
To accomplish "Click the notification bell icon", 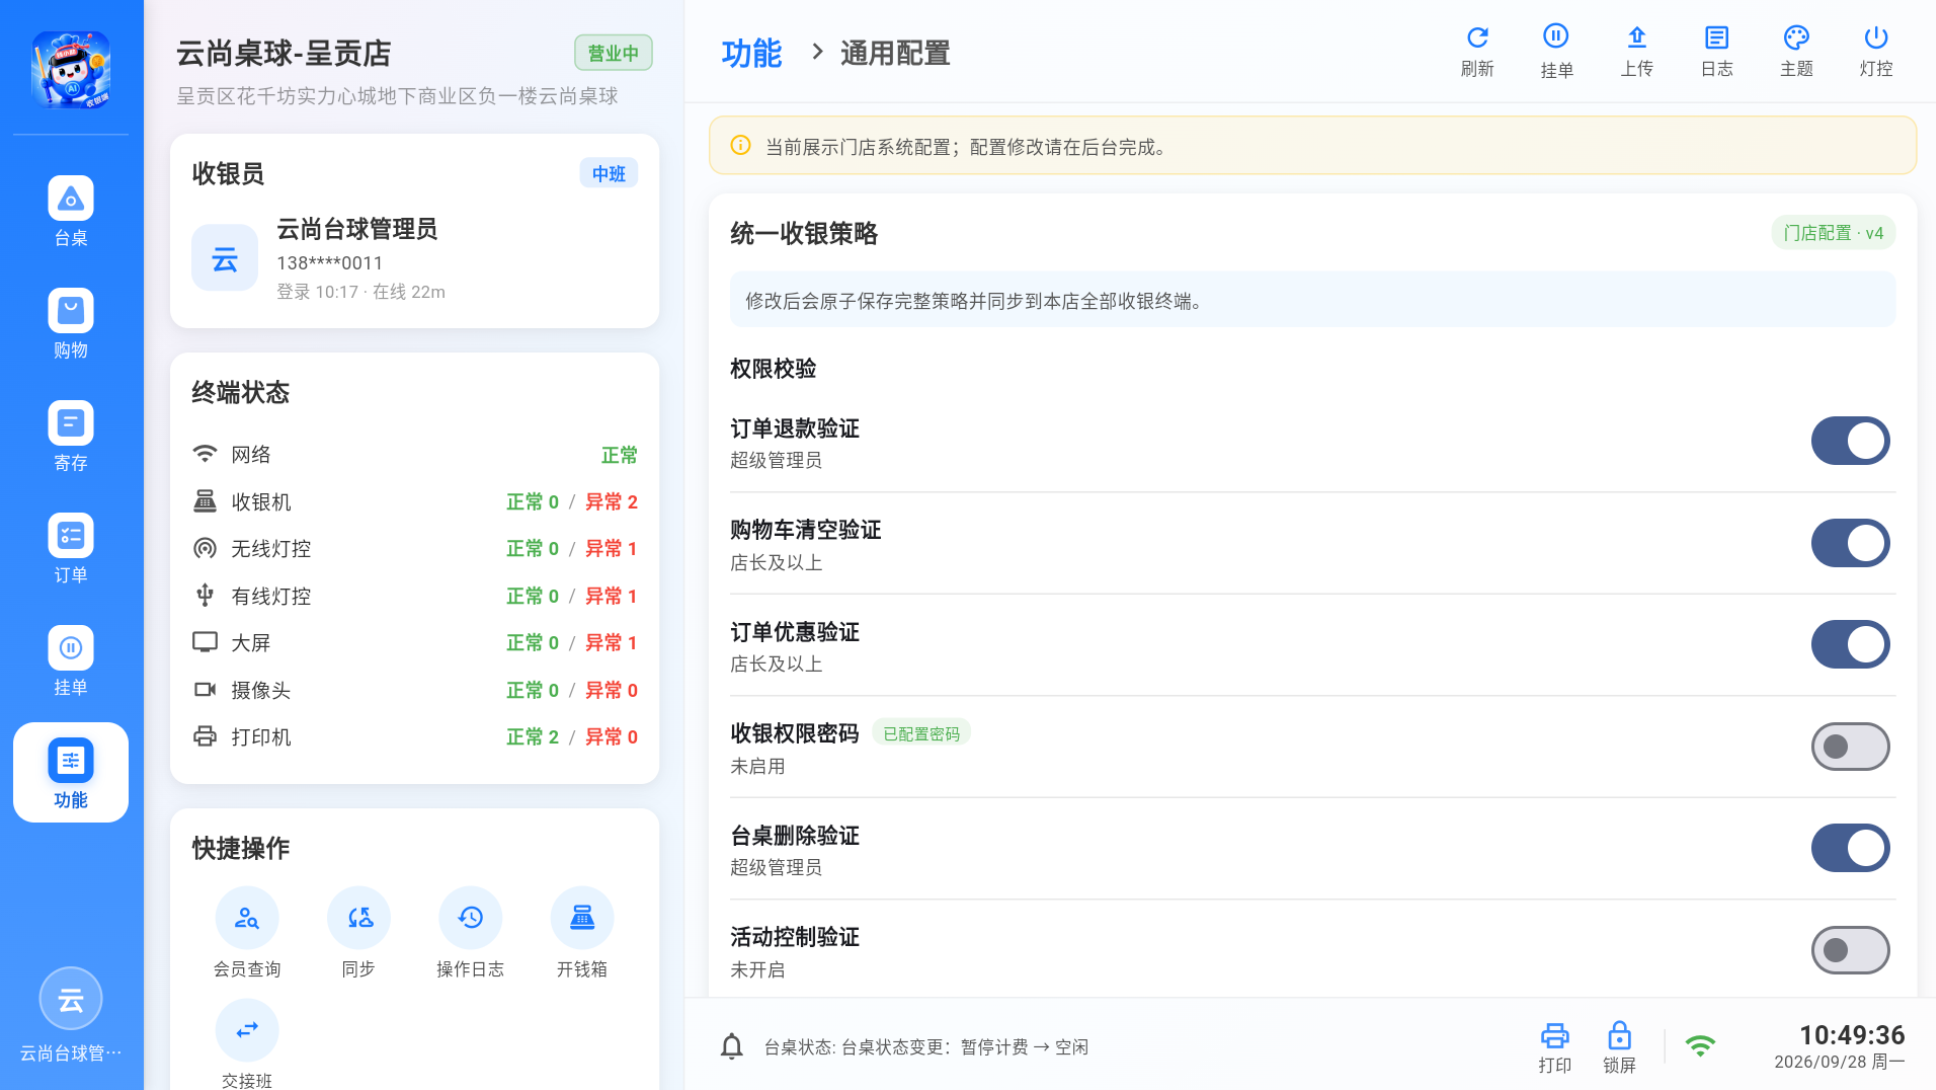I will (x=732, y=1047).
